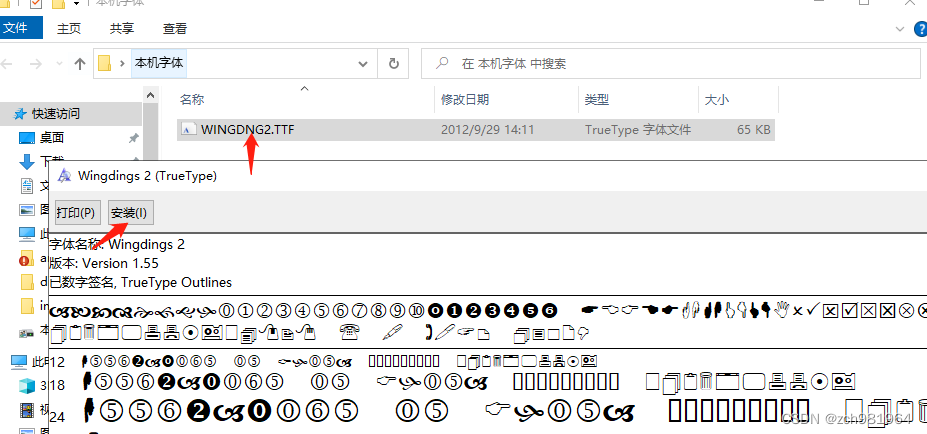The image size is (927, 434).
Task: Open the 文件 ribbon tab
Action: coord(21,28)
